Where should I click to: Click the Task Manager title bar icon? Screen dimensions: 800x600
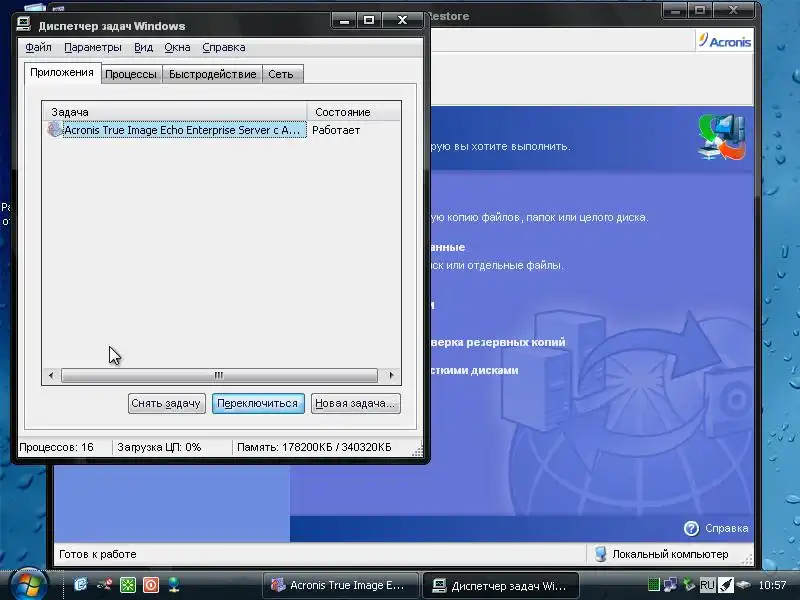tap(24, 24)
